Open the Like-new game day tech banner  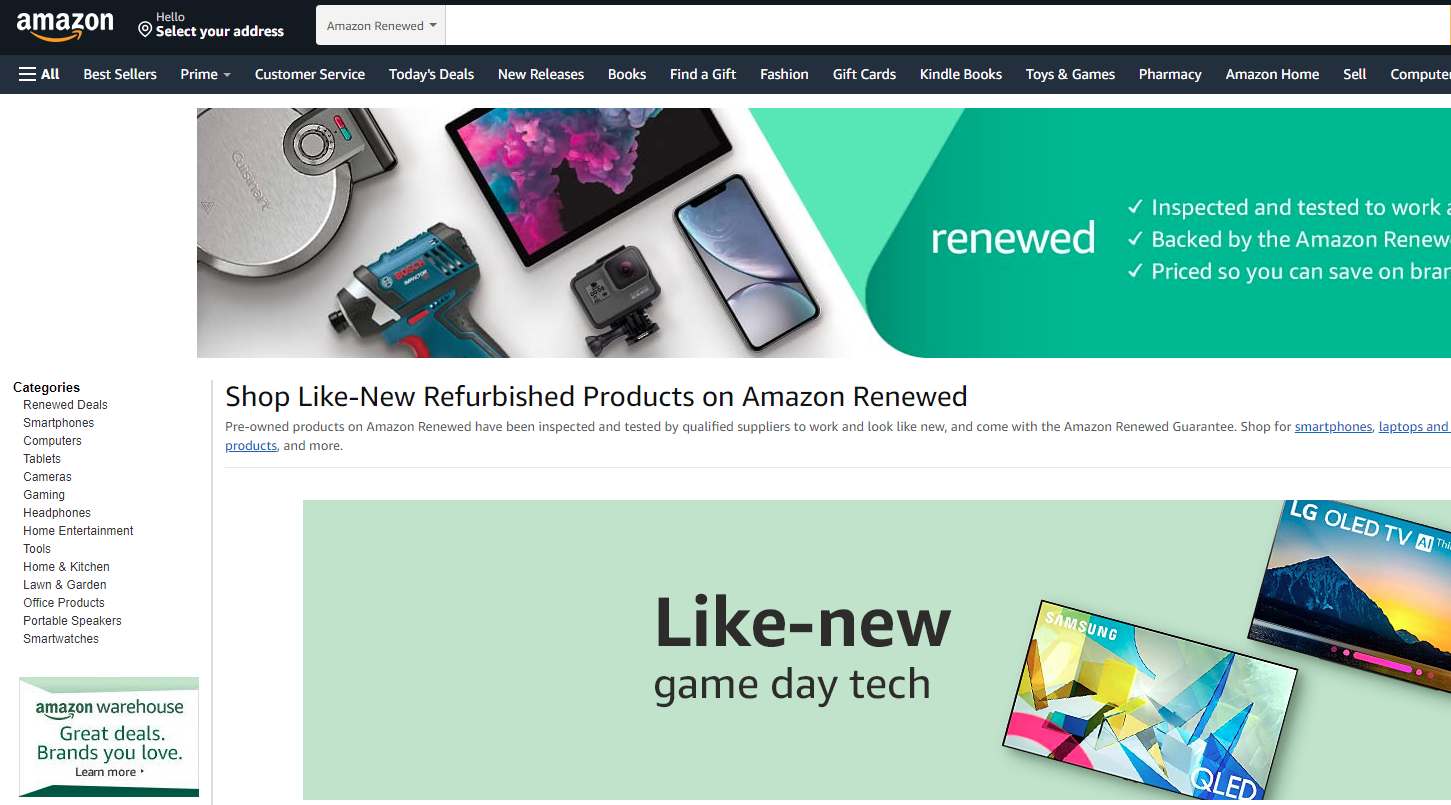[877, 650]
